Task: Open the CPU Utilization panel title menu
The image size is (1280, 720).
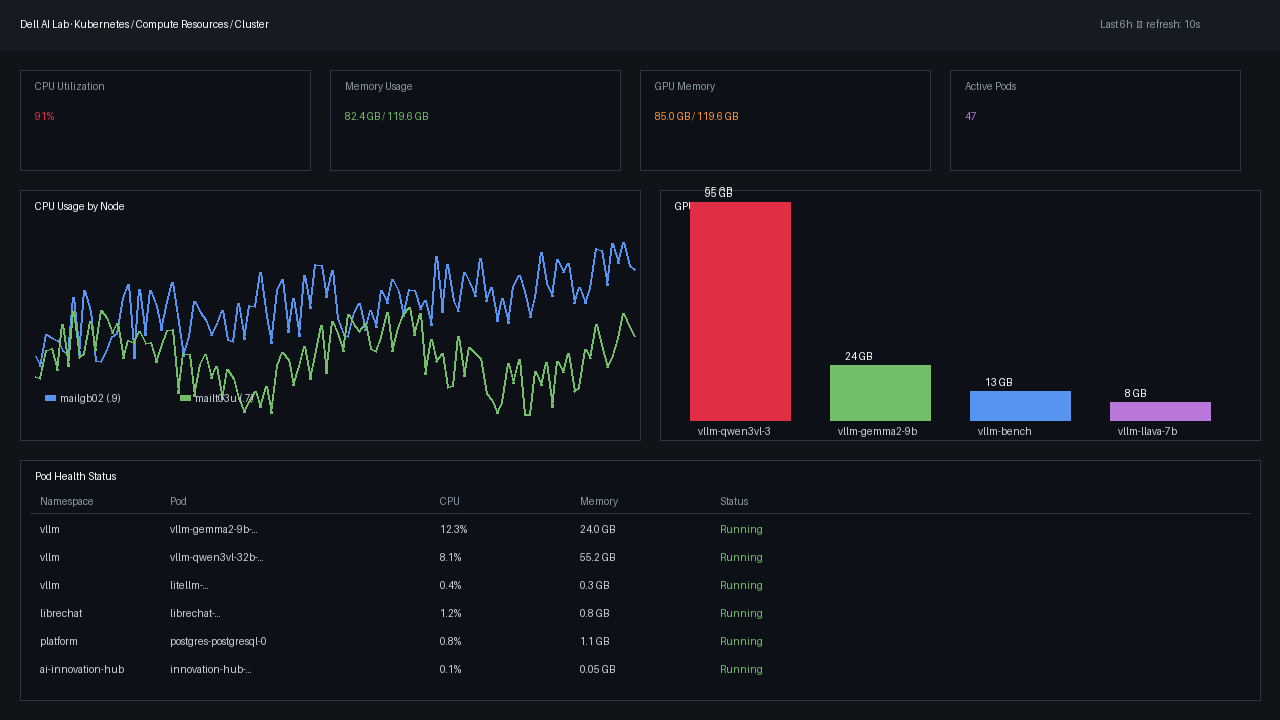Action: pyautogui.click(x=70, y=87)
